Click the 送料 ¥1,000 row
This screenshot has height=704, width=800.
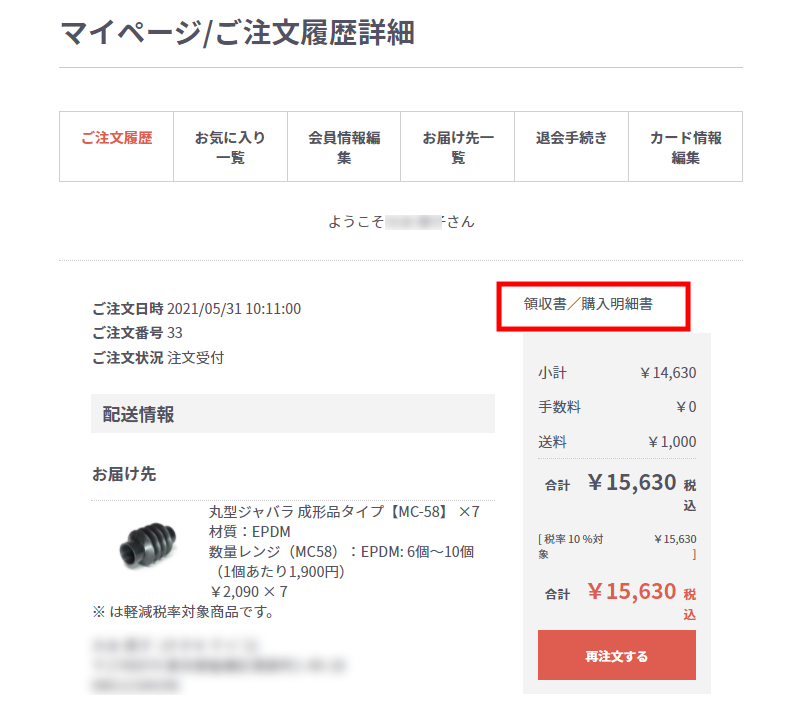tap(617, 442)
